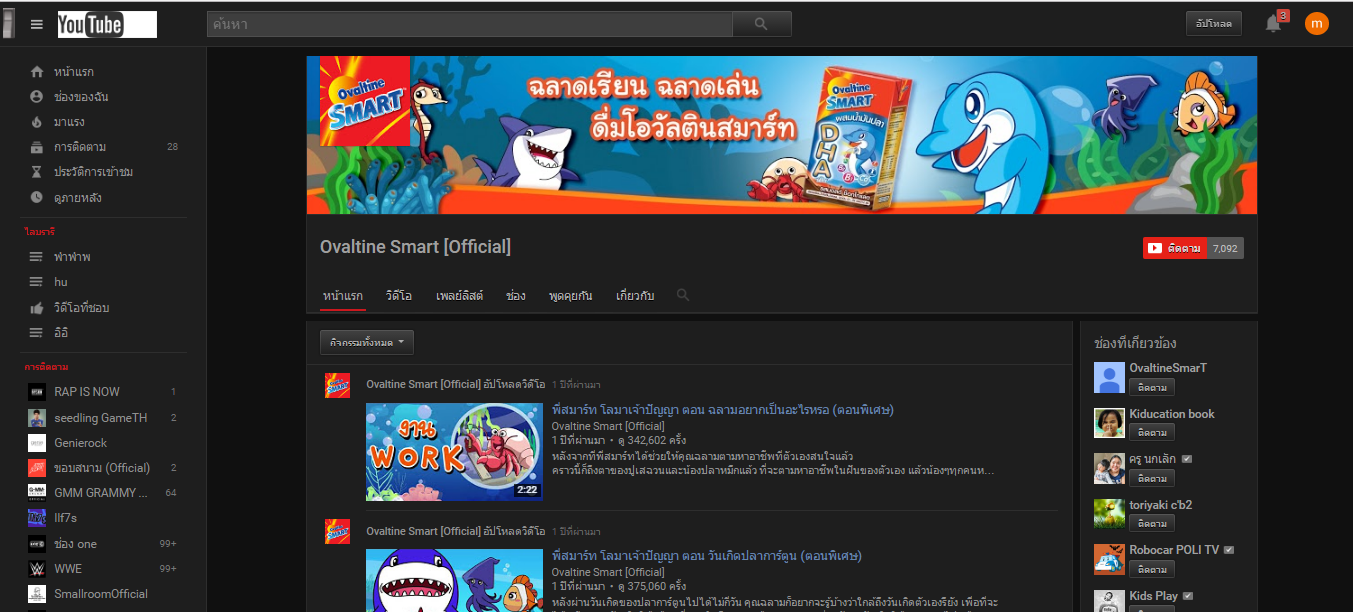
Task: Open the hamburger guide menu
Action: (x=37, y=24)
